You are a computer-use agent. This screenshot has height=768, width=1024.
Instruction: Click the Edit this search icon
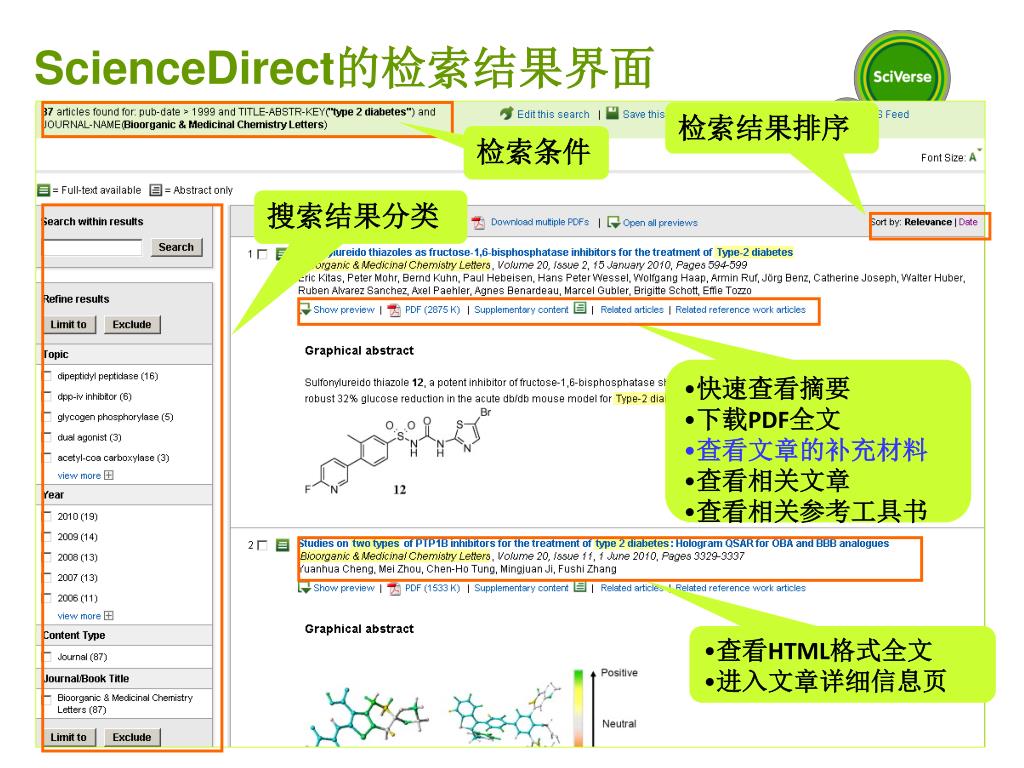point(507,114)
